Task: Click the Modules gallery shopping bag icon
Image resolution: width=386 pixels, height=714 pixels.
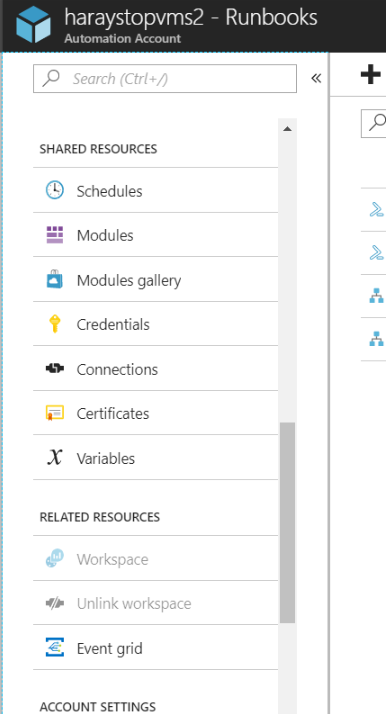Action: pos(55,279)
